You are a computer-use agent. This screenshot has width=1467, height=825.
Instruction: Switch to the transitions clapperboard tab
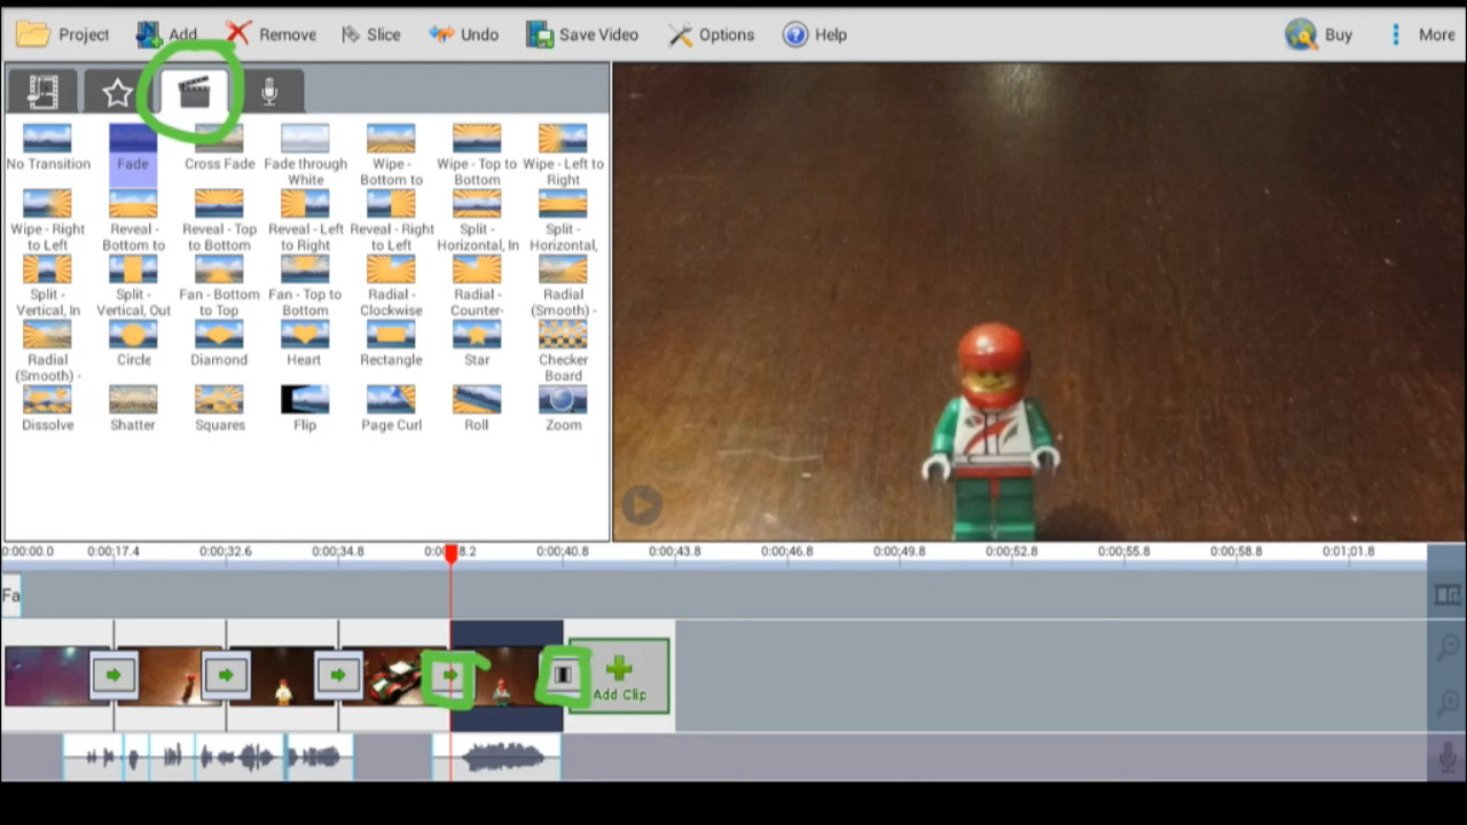[194, 93]
